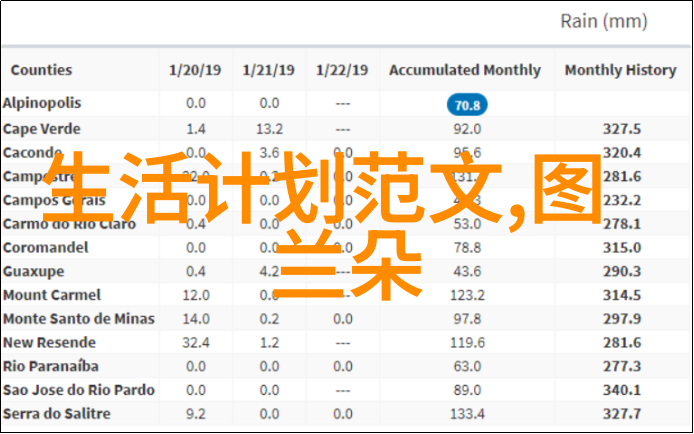Sort by the Accumulated Monthly header
The width and height of the screenshot is (694, 434).
click(x=465, y=71)
